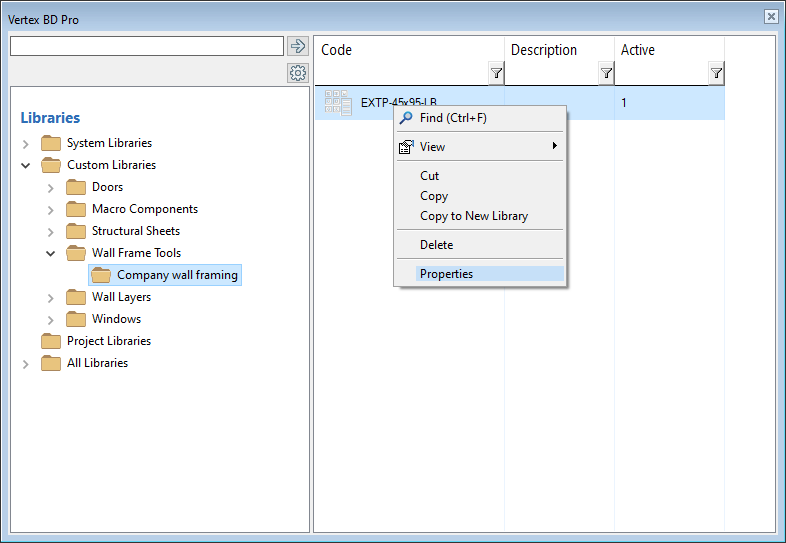Expand the System Libraries node
The height and width of the screenshot is (543, 786).
(x=26, y=144)
